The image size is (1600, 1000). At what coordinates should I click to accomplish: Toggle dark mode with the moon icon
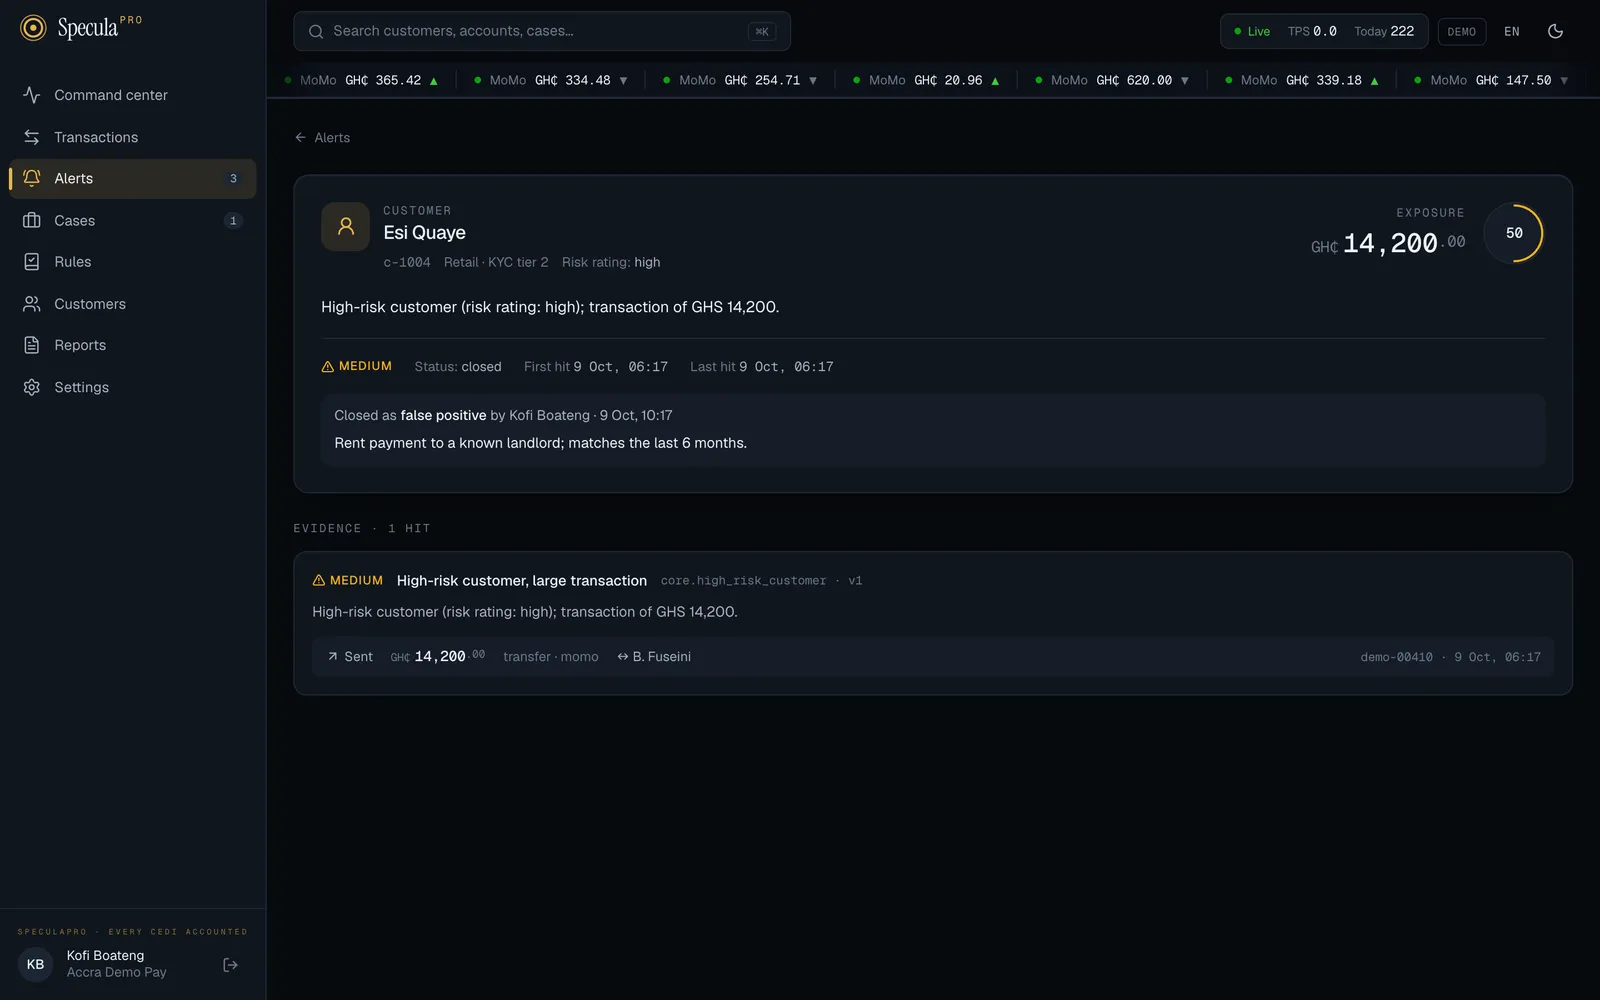point(1555,31)
